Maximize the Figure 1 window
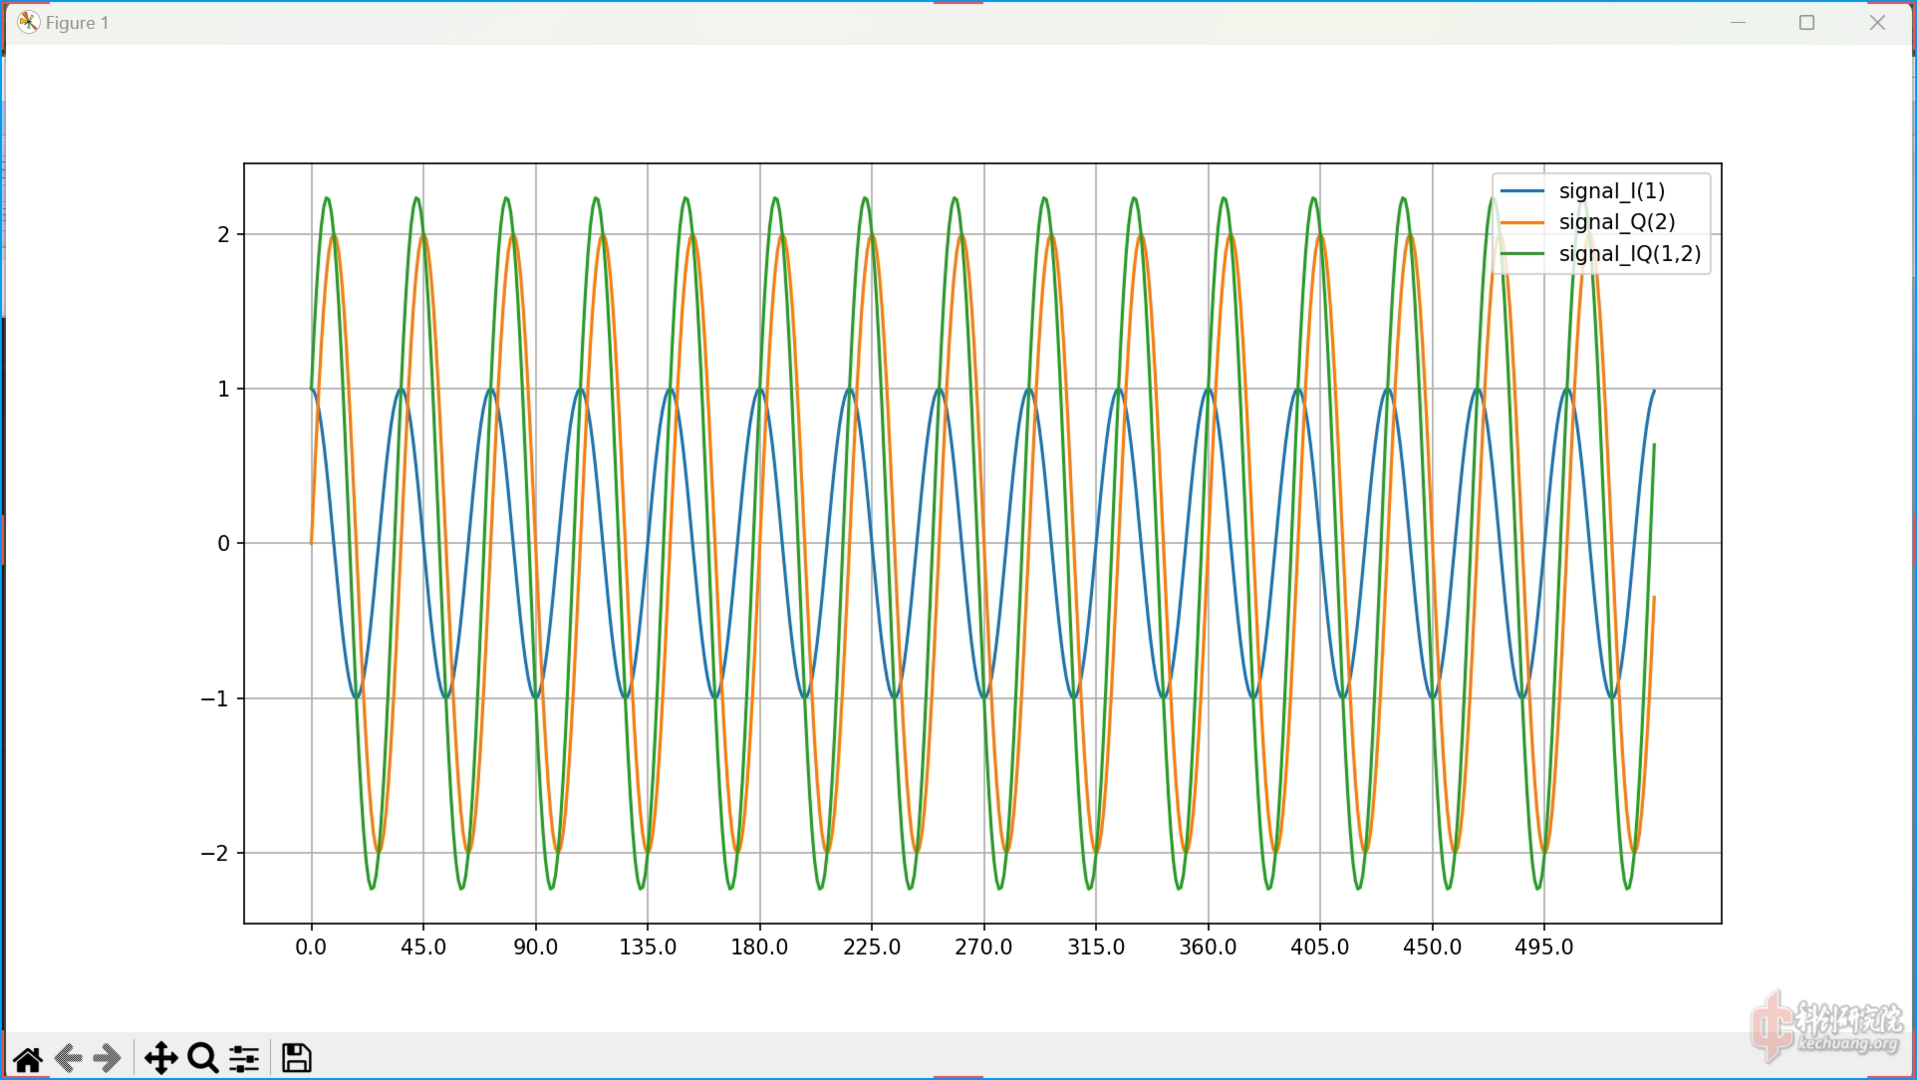 pos(1806,22)
